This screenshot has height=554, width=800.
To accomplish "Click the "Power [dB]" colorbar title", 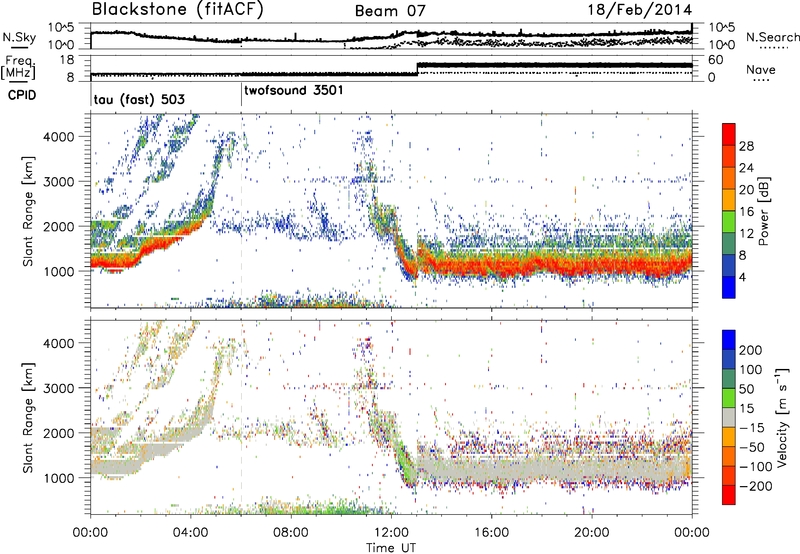I will [764, 211].
